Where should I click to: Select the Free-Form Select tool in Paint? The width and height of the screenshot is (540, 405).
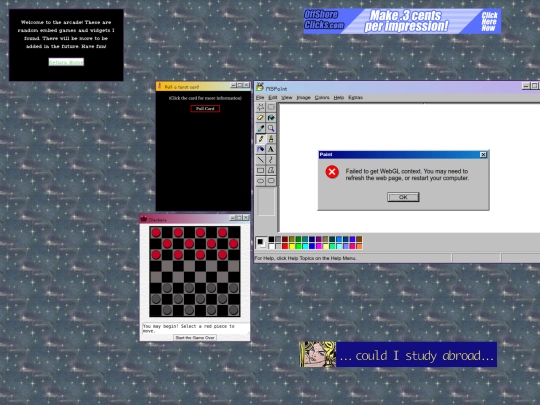261,107
